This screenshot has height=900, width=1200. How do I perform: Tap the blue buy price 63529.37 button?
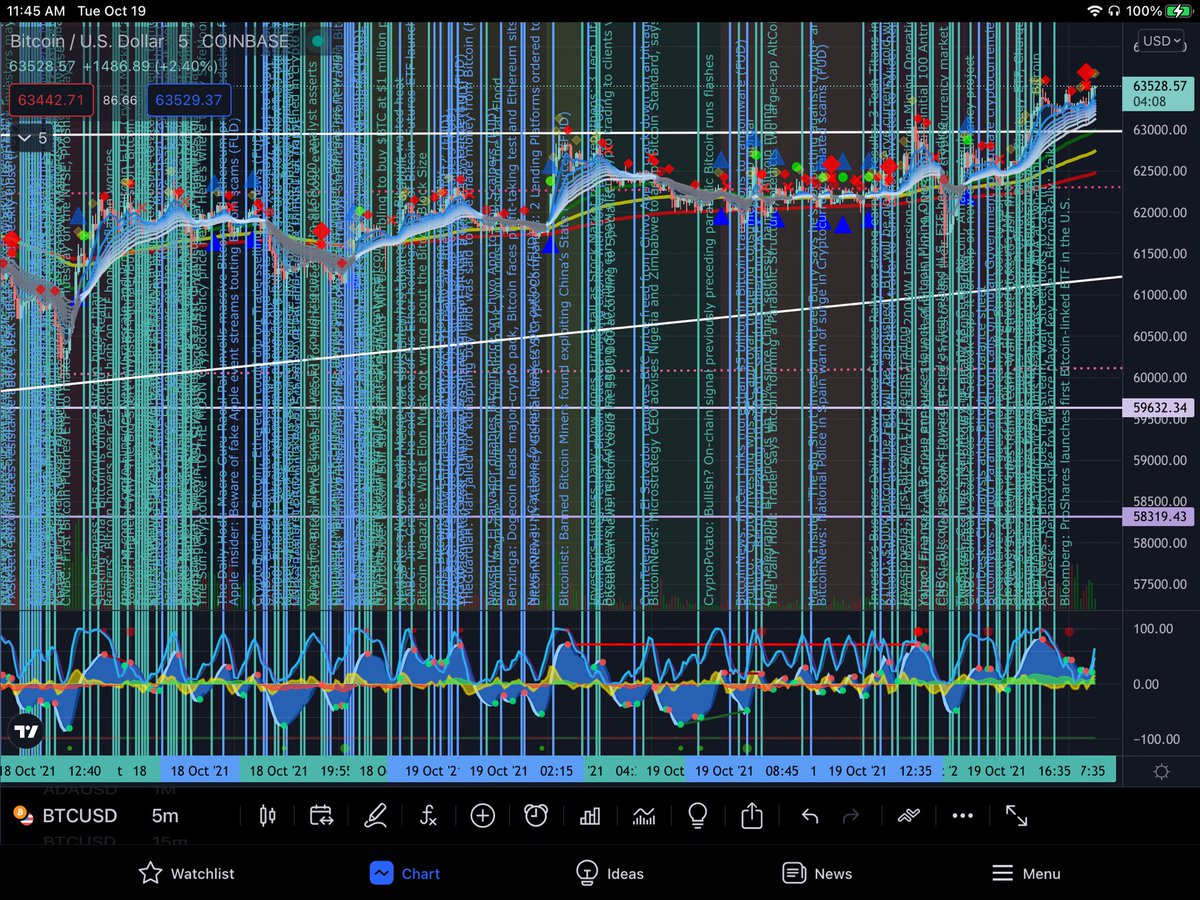[189, 100]
